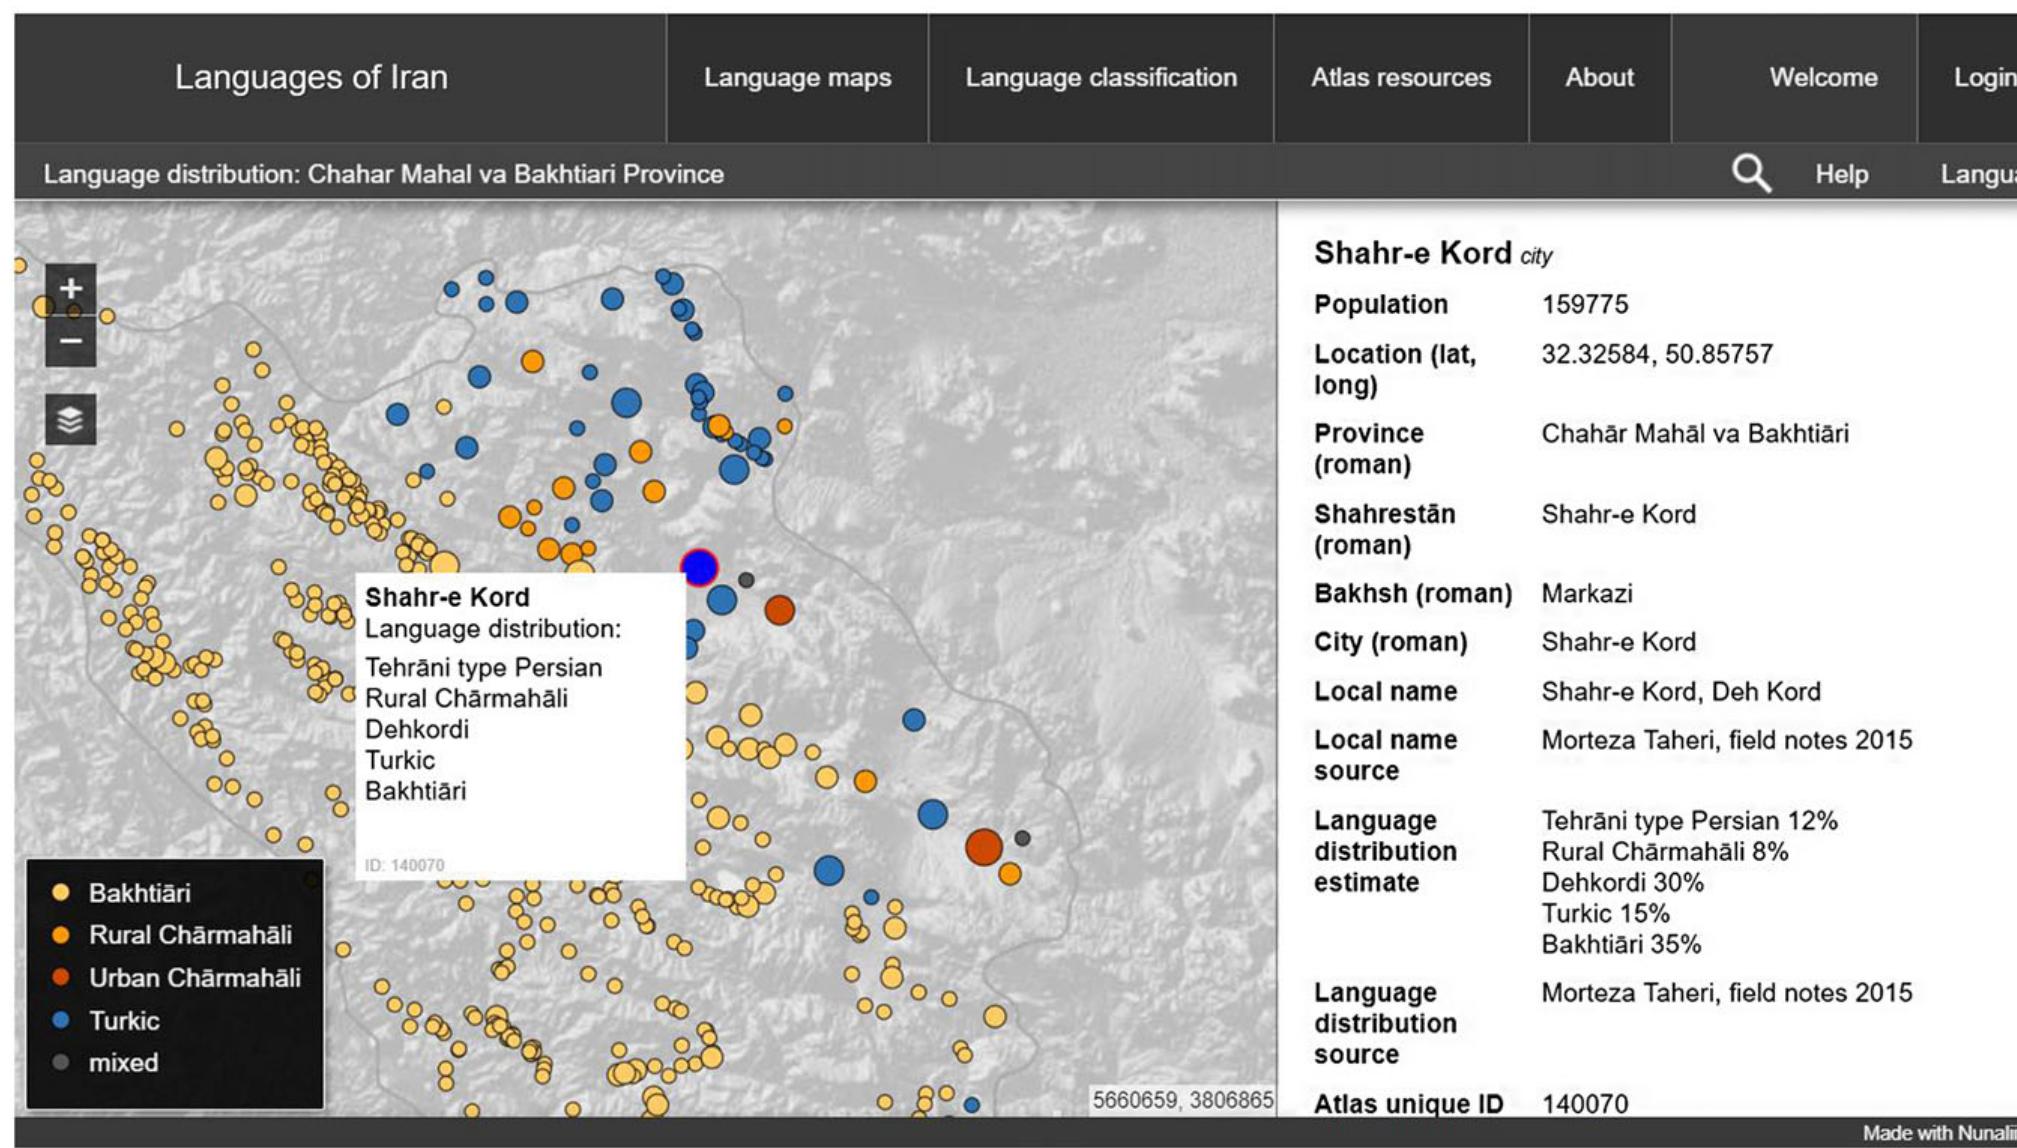
Task: Select Turkic blue legend swatch
Action: [x=61, y=1020]
